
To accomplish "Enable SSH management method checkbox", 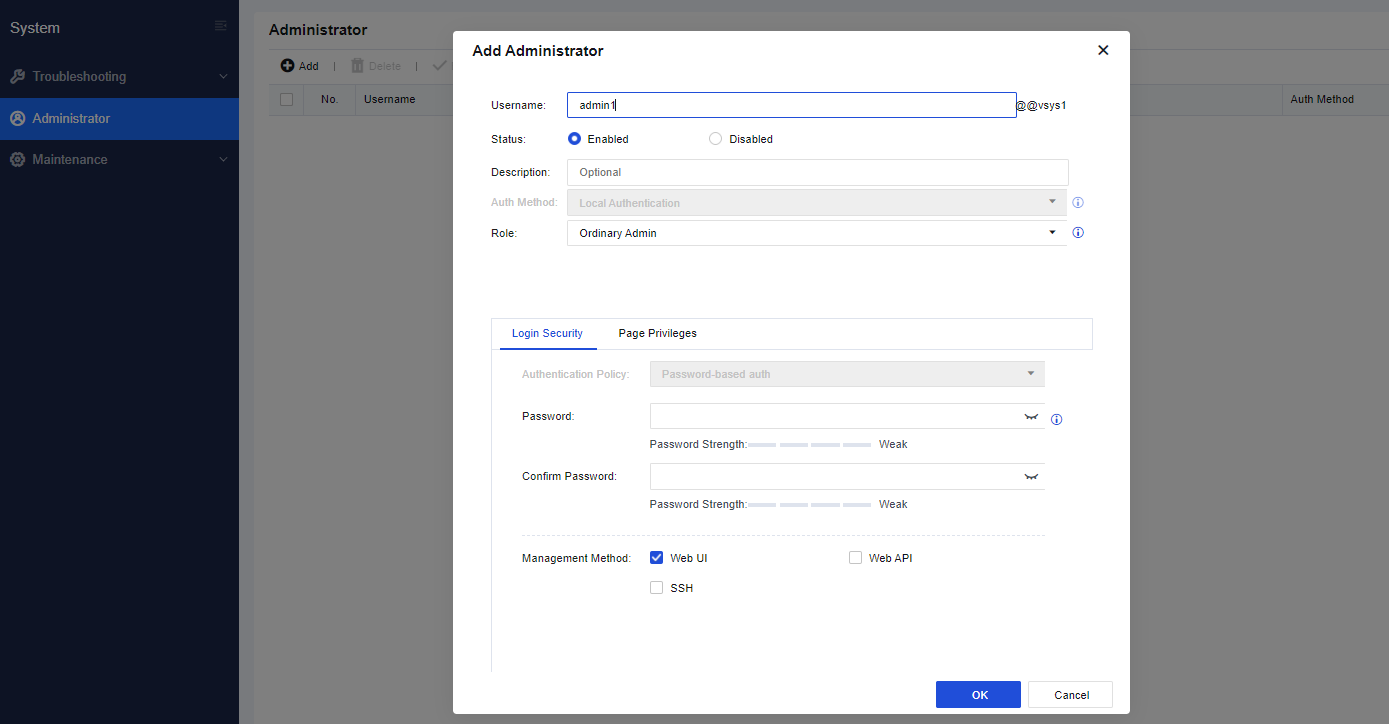I will tap(657, 588).
